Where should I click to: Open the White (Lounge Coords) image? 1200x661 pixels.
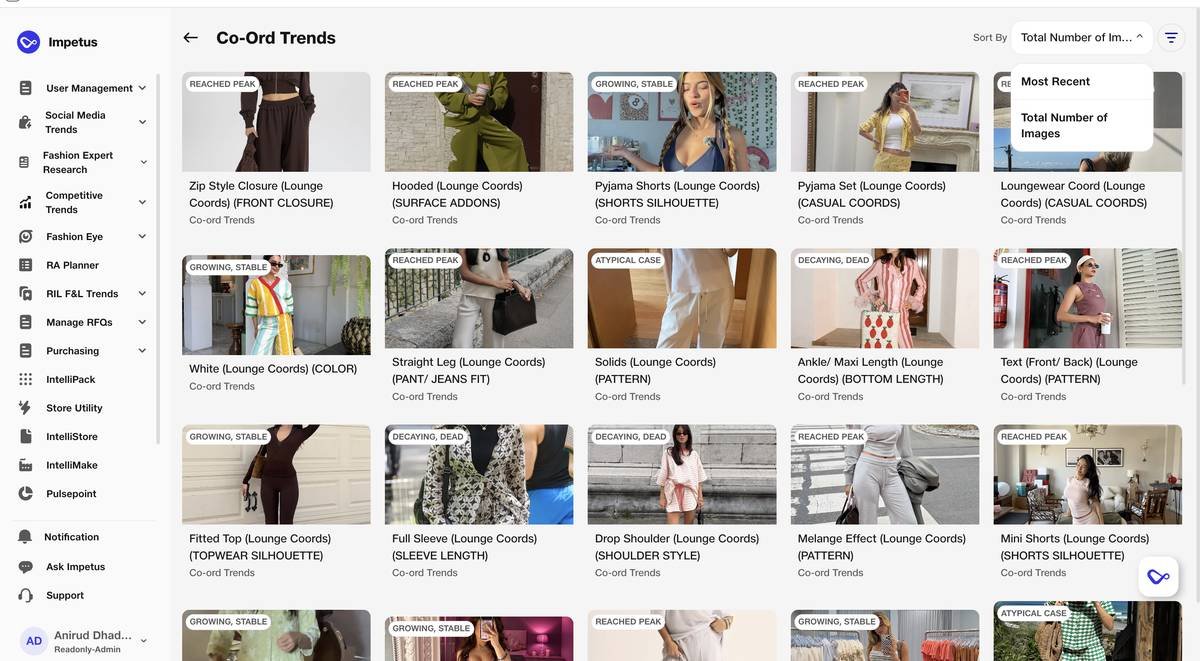[x=276, y=305]
